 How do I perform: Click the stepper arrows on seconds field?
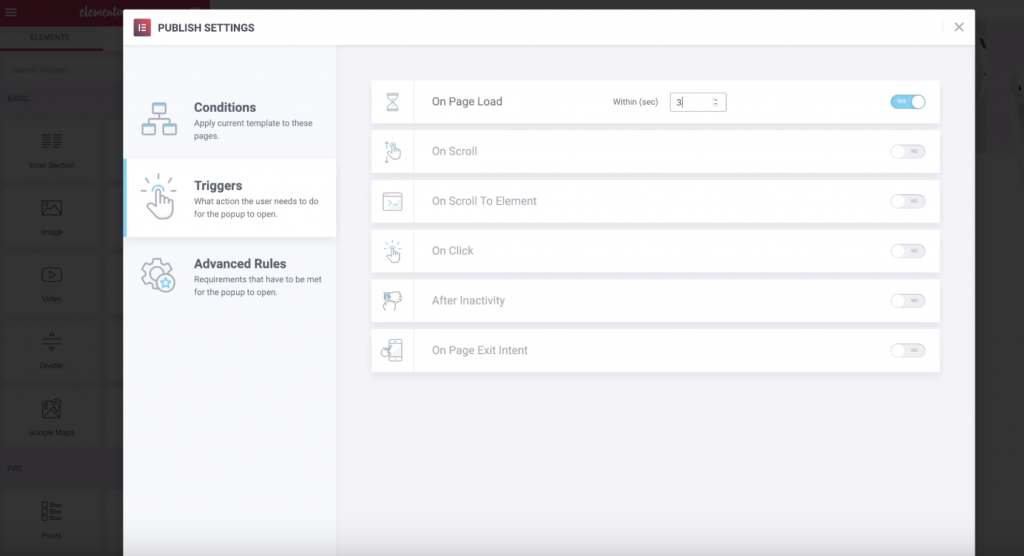715,102
